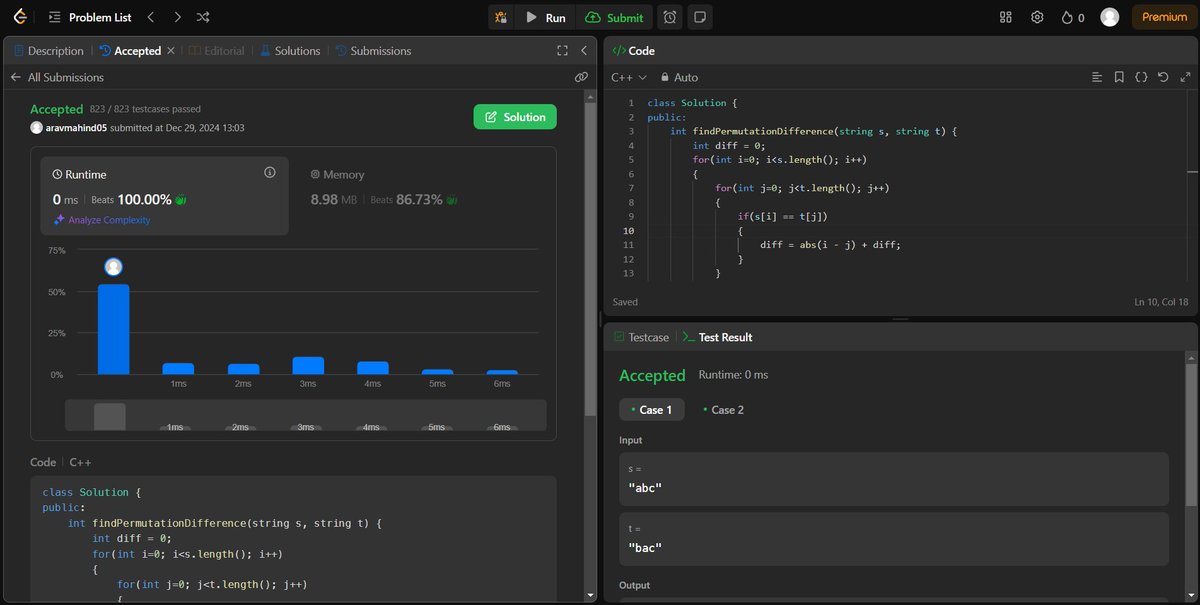Click the format code braces icon
This screenshot has width=1200, height=605.
[x=1140, y=76]
